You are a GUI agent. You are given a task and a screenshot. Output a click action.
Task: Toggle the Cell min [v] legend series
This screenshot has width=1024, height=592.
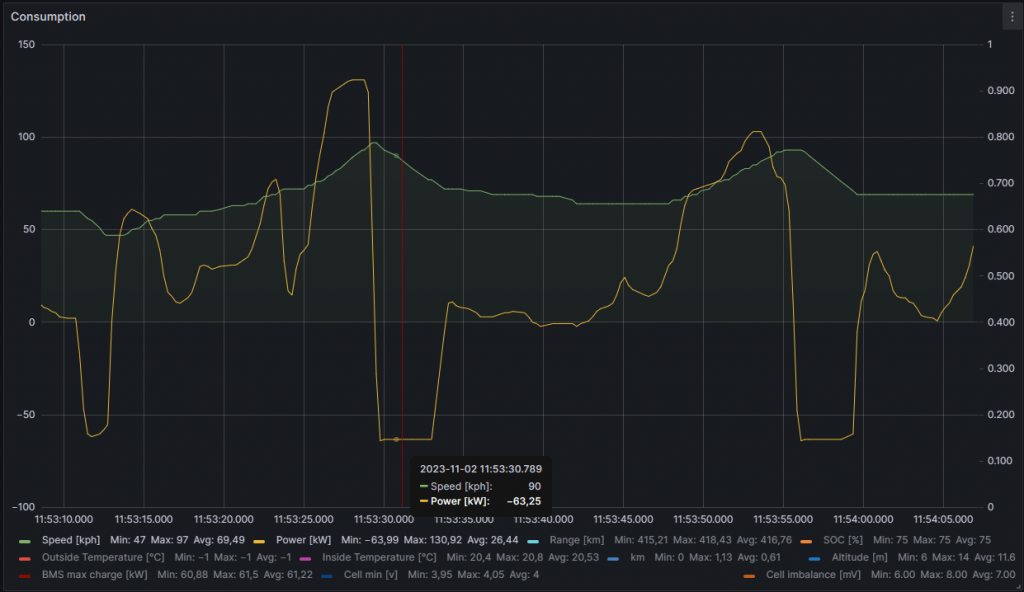coord(370,574)
